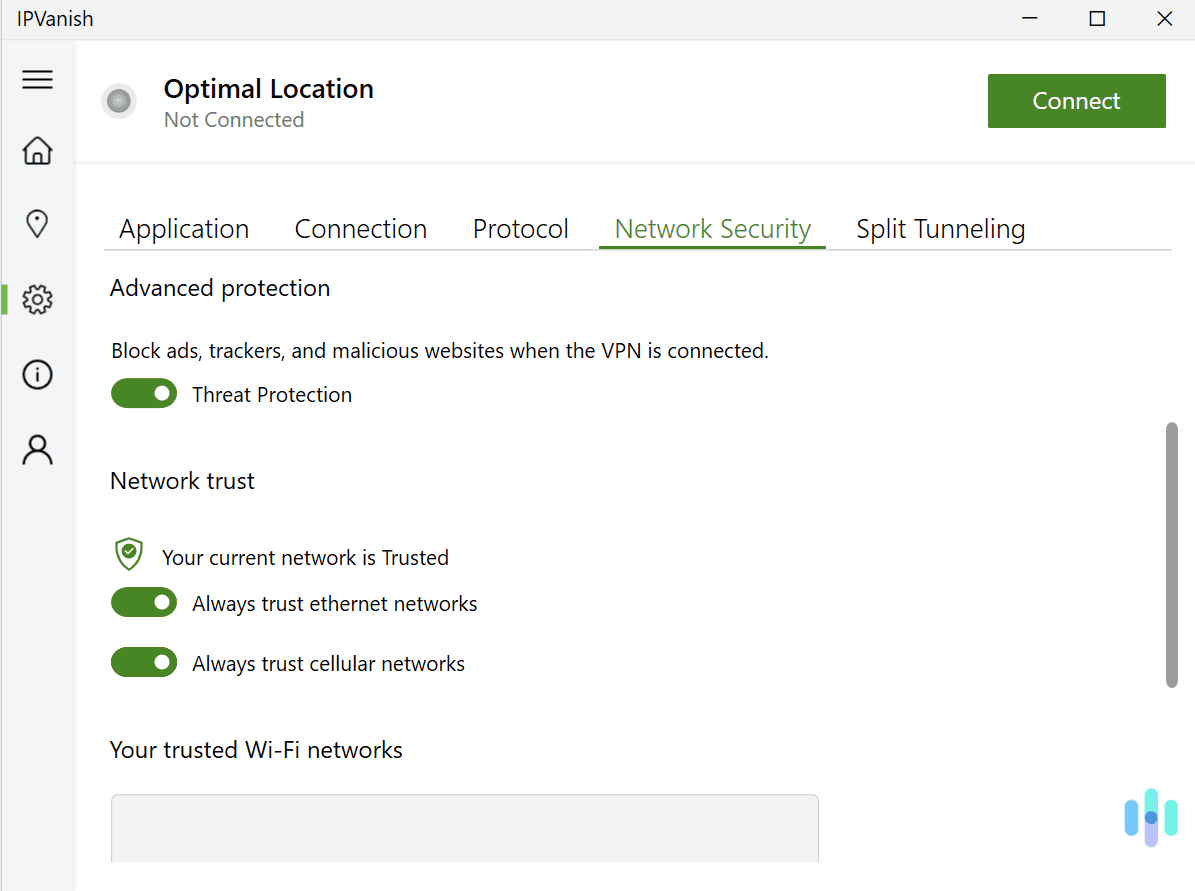Open the Account profile icon
This screenshot has width=1195, height=891.
click(37, 450)
